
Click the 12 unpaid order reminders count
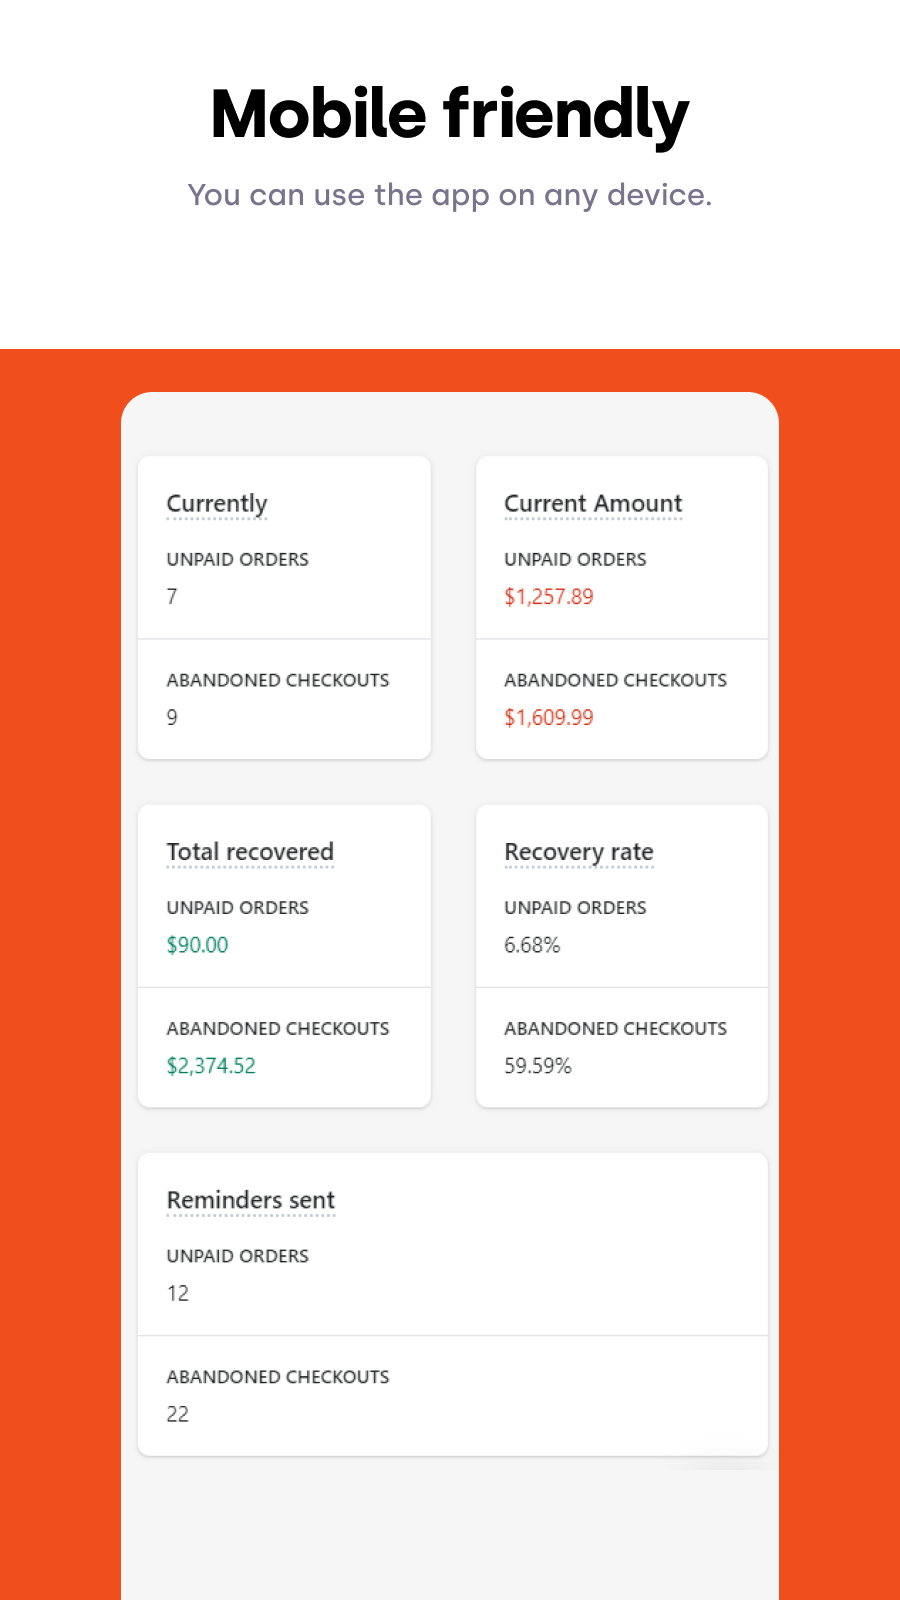[178, 1293]
